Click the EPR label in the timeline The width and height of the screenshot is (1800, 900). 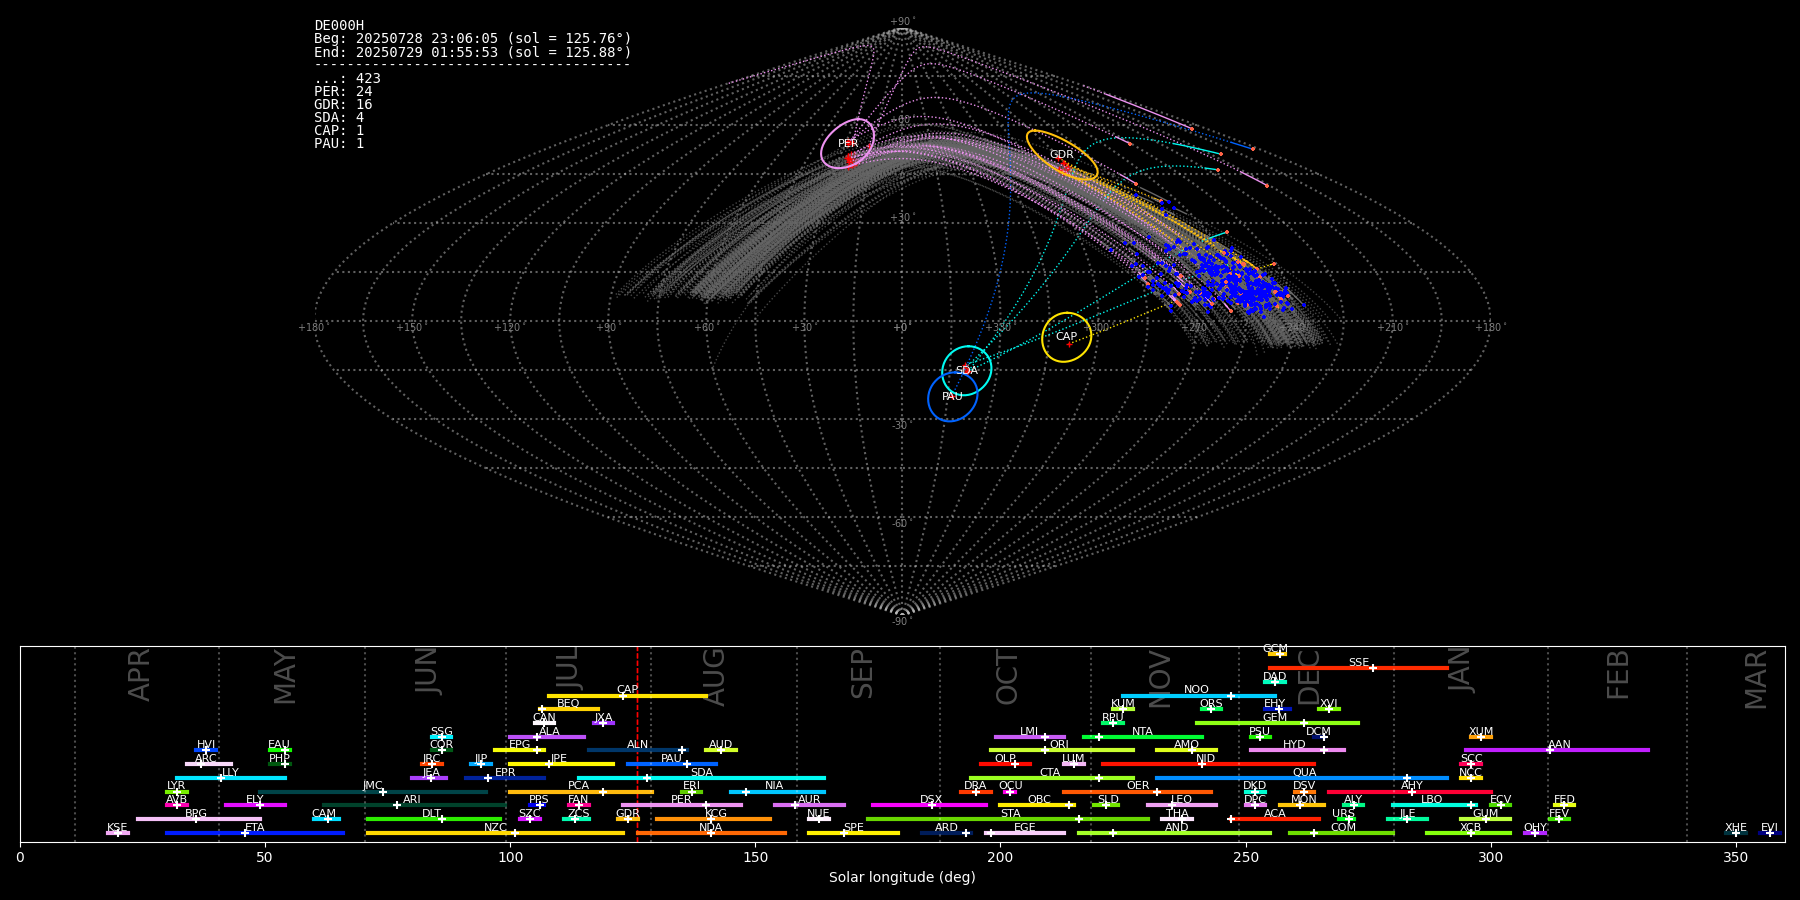coord(505,773)
